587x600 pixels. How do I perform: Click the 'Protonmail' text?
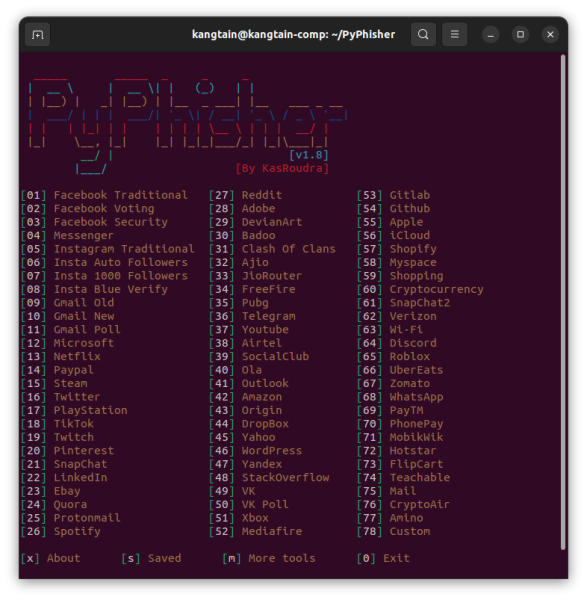(87, 518)
